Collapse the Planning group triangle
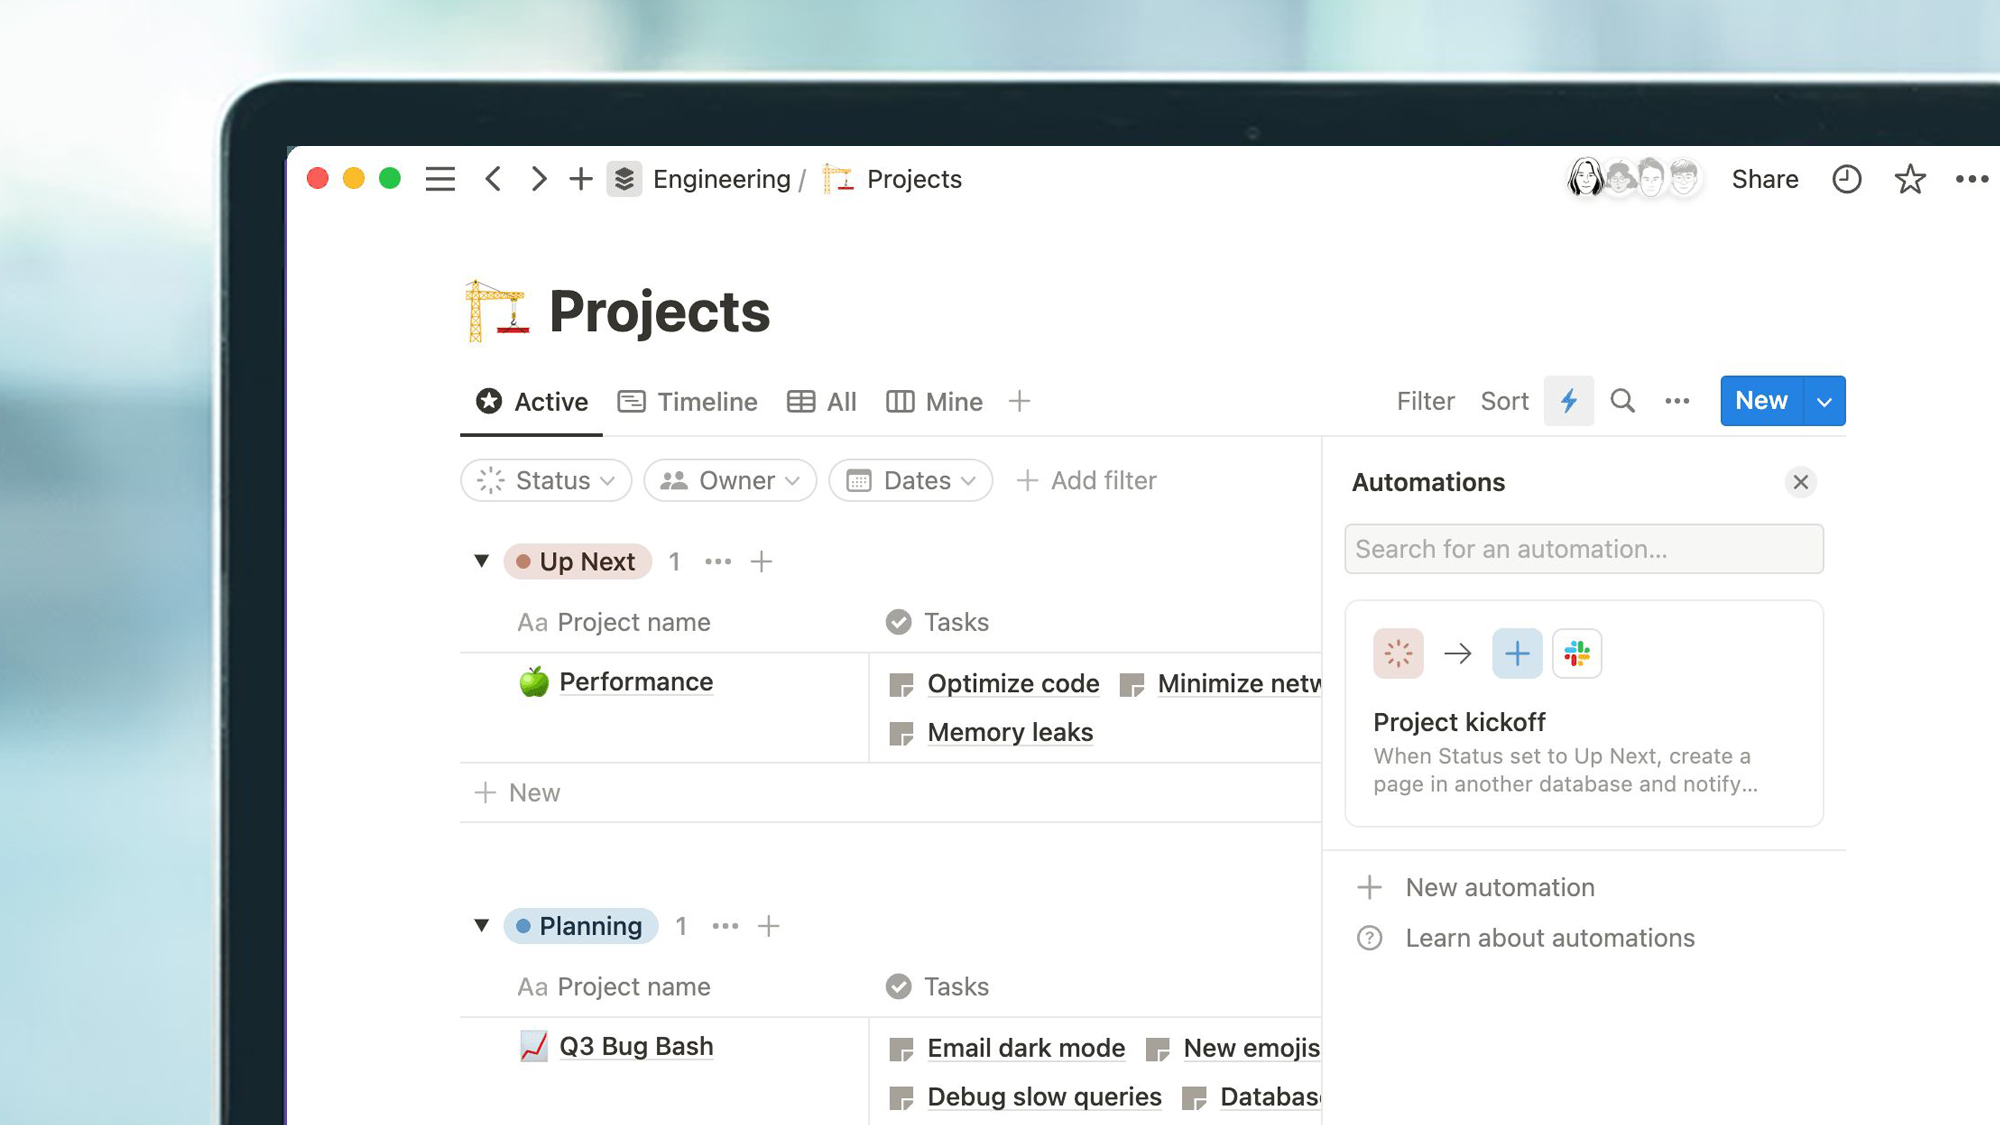 tap(480, 925)
